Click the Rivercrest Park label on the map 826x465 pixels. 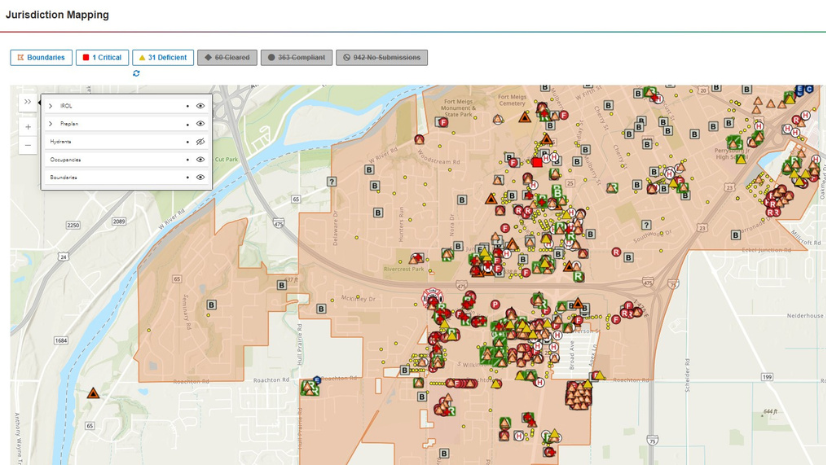(404, 269)
